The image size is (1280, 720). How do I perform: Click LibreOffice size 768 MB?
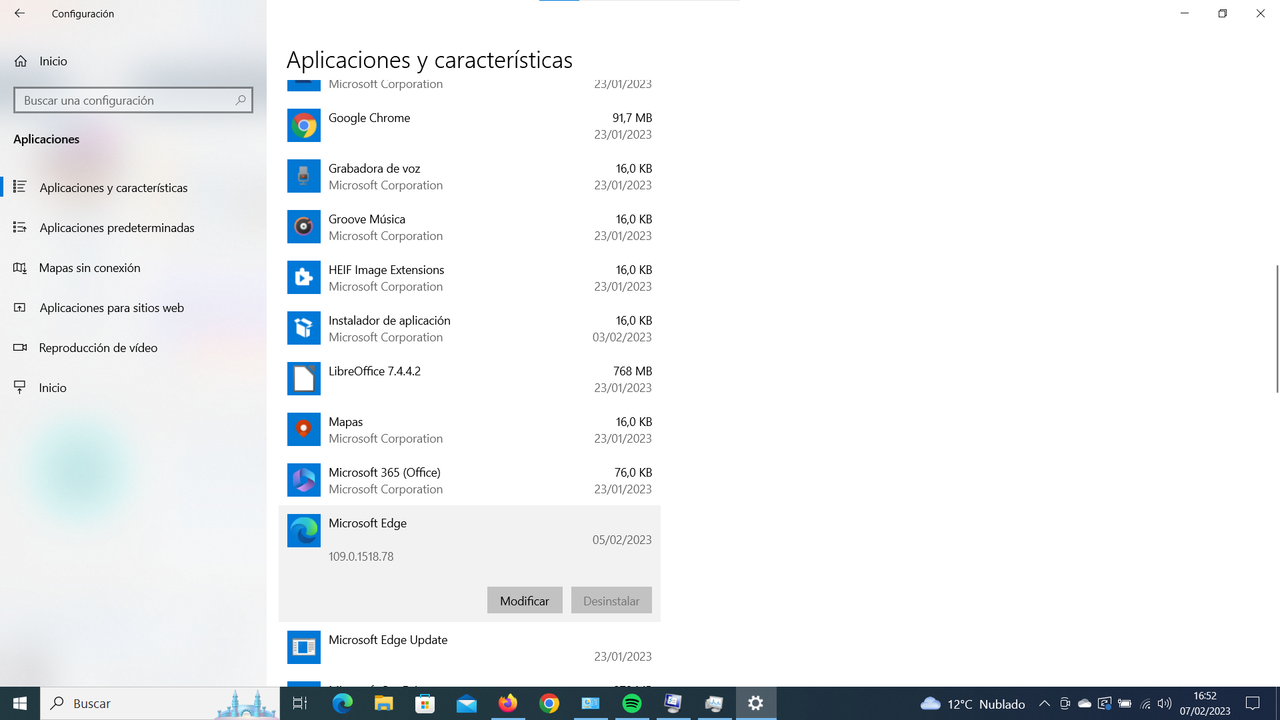pyautogui.click(x=632, y=371)
